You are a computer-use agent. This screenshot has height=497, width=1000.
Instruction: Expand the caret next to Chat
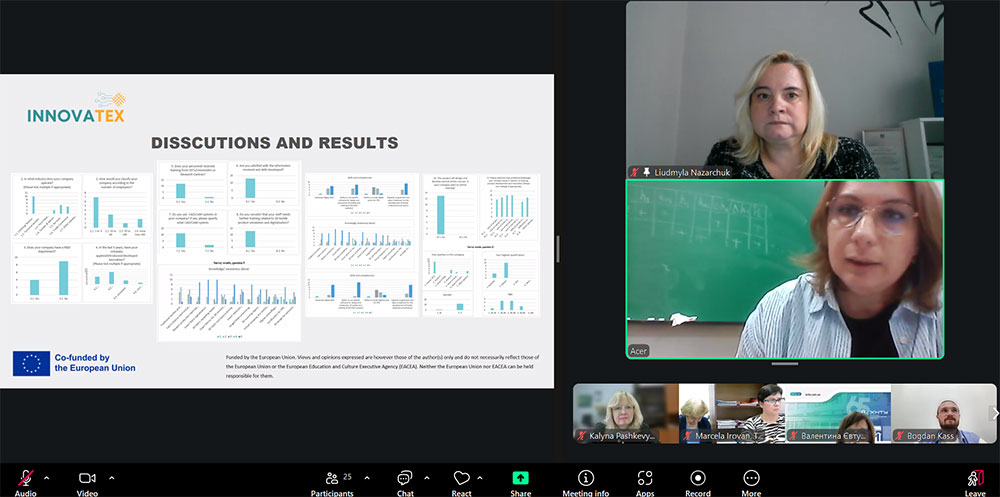(428, 477)
